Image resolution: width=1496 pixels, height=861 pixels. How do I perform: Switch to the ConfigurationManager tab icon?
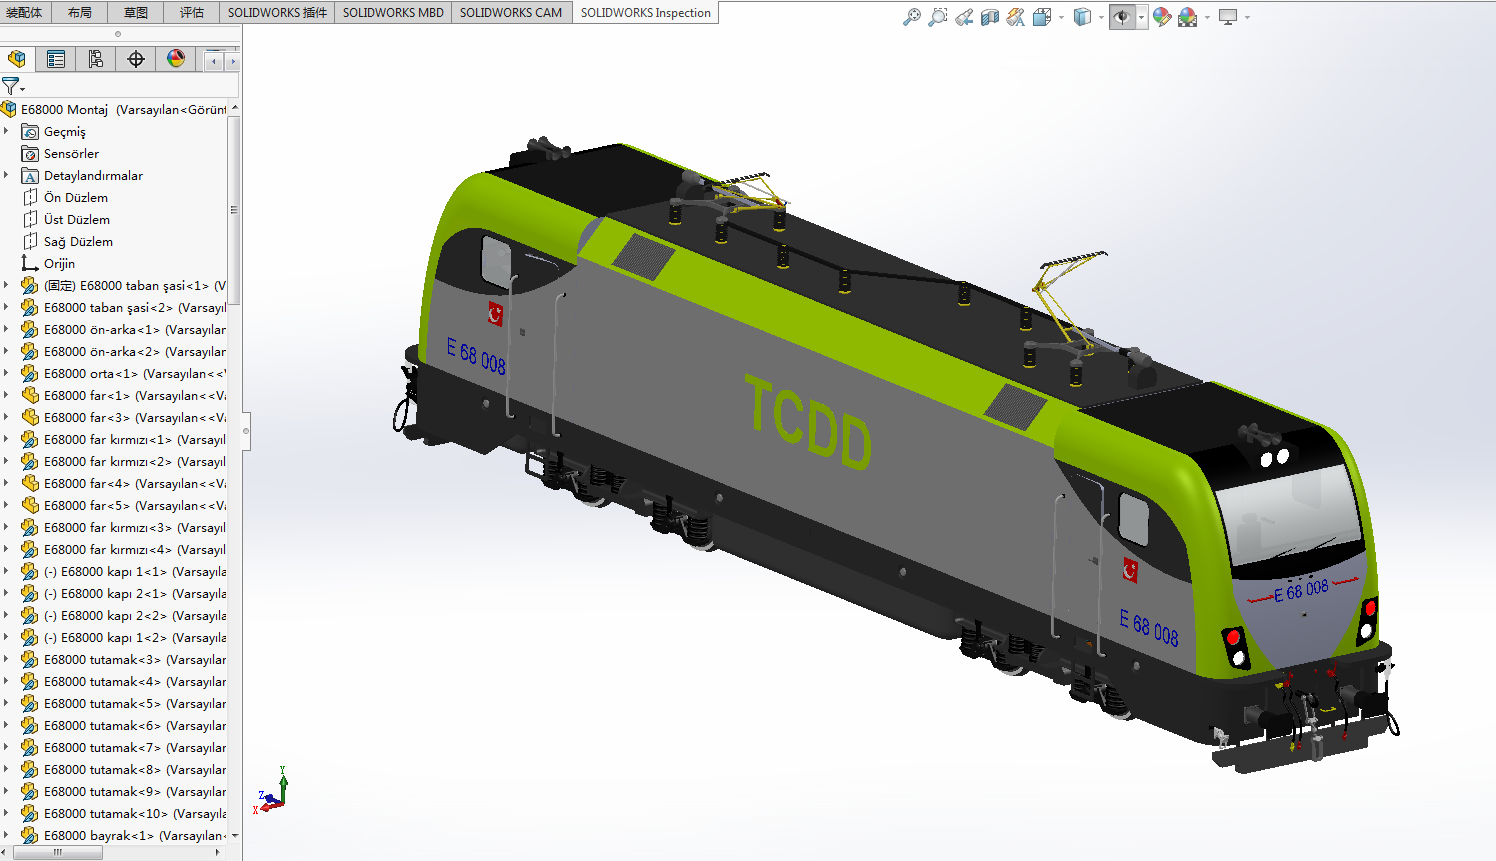96,59
